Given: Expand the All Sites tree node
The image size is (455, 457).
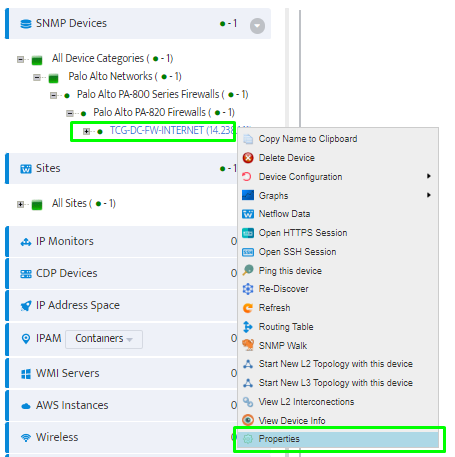Looking at the screenshot, I should point(20,204).
